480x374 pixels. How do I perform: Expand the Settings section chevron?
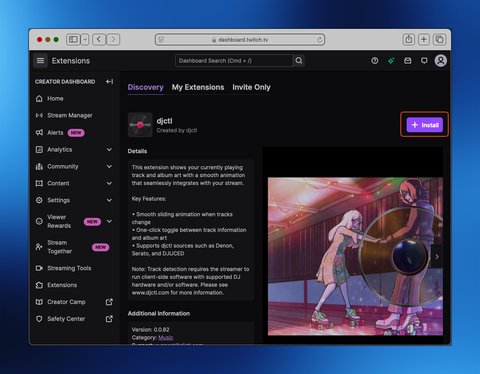coord(109,200)
